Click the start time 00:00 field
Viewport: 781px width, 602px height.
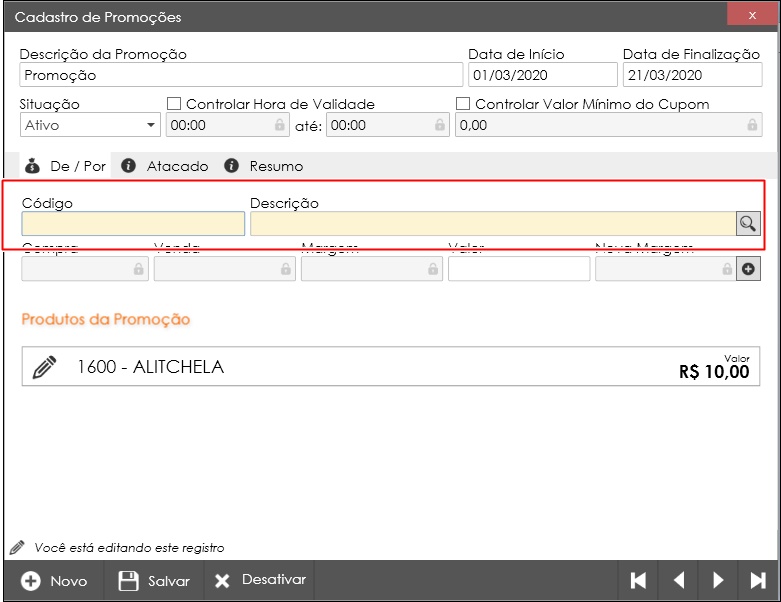[228, 125]
